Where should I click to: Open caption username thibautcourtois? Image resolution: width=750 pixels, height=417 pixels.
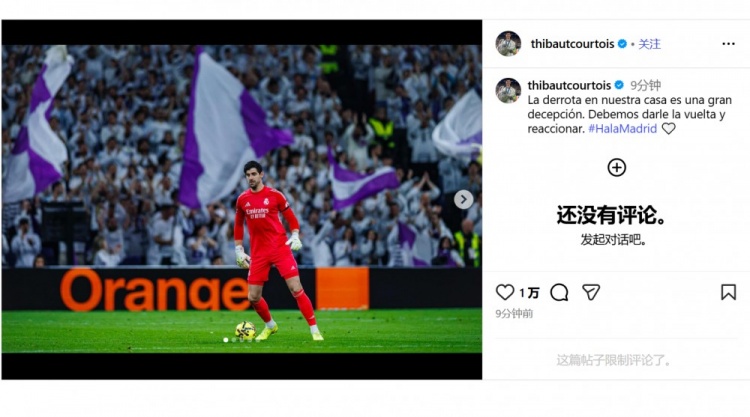click(569, 85)
